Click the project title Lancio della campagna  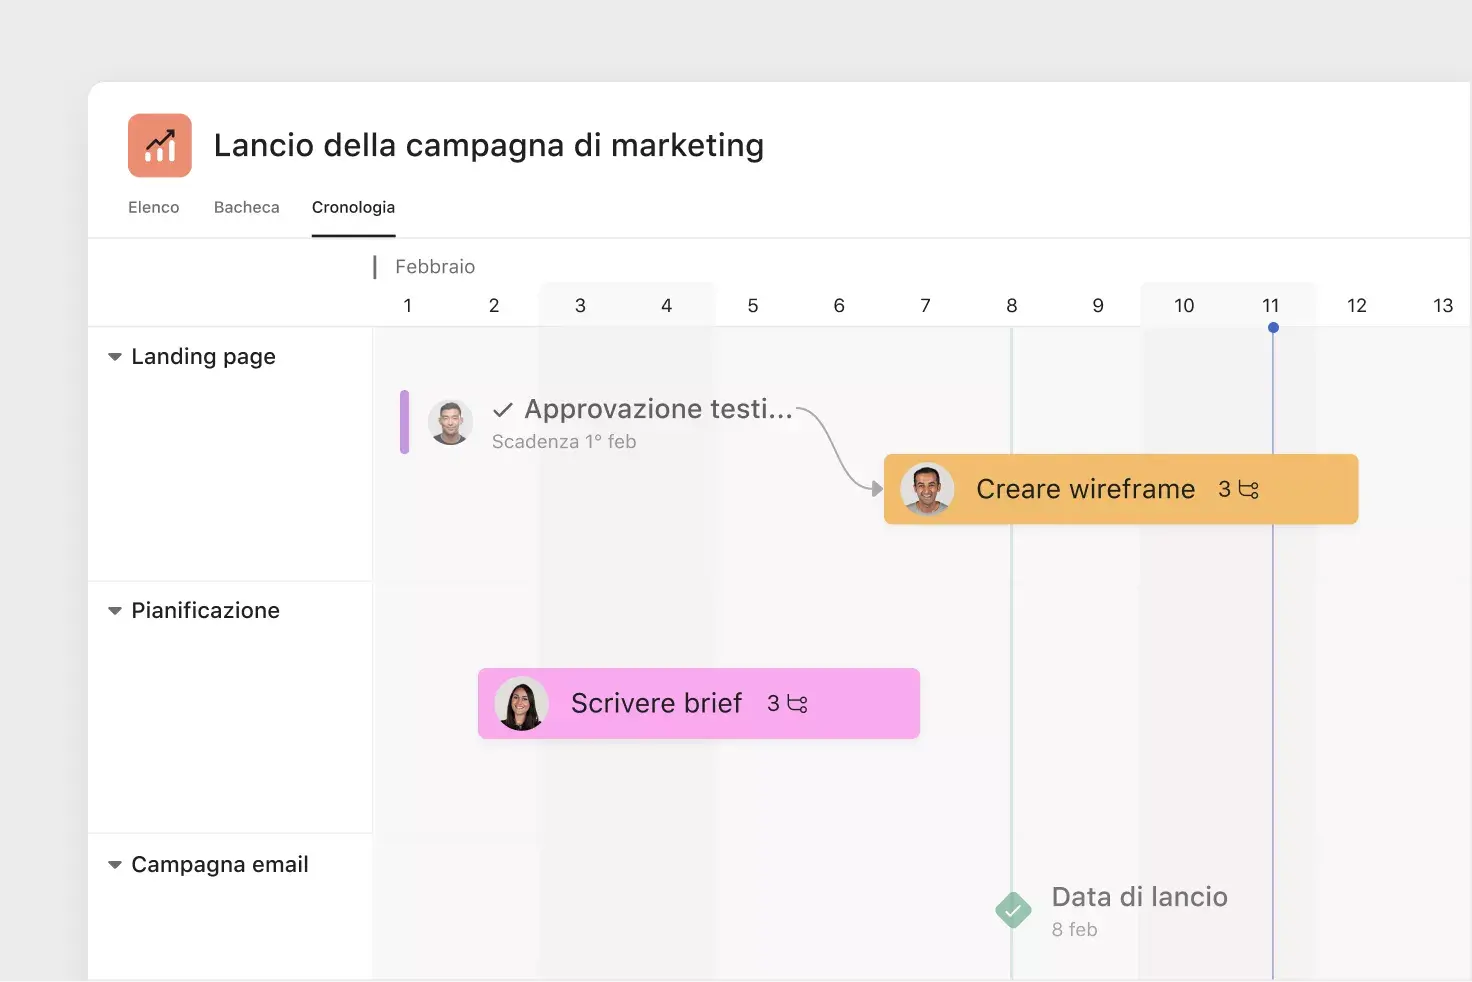tap(488, 145)
